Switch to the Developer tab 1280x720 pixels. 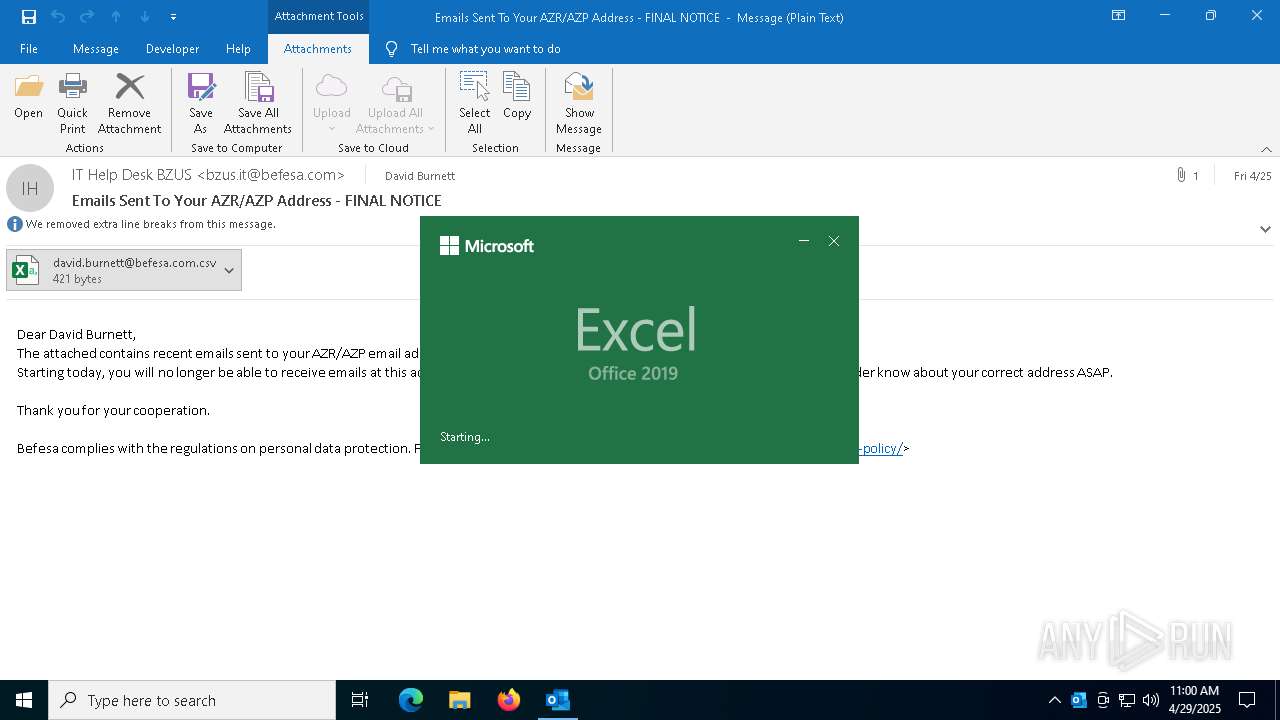pyautogui.click(x=172, y=49)
